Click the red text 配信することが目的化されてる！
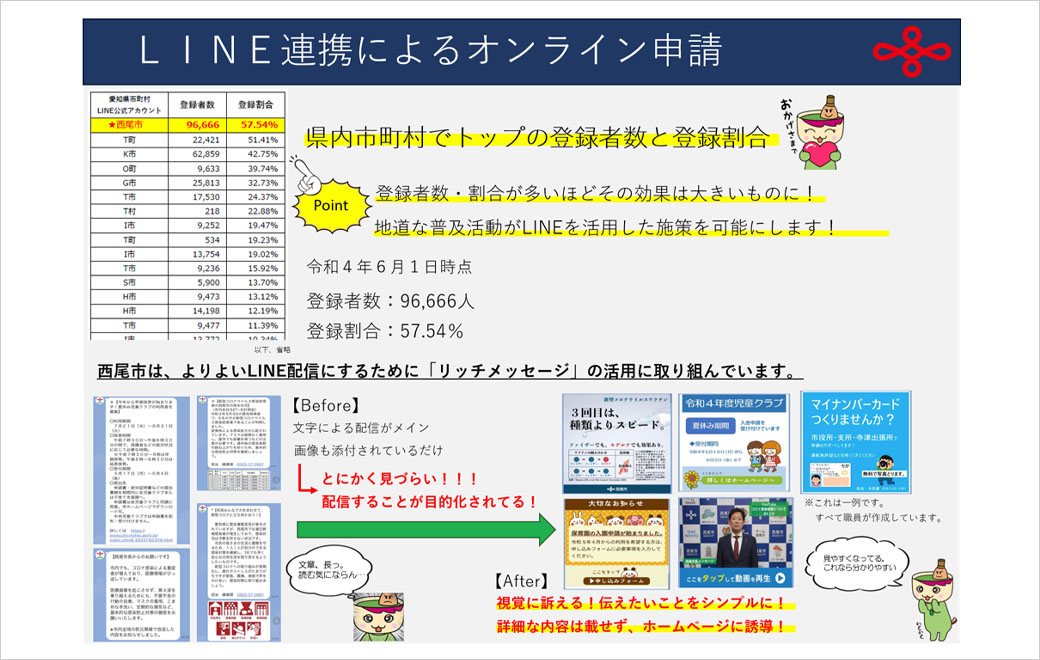1040x660 pixels. [x=430, y=502]
